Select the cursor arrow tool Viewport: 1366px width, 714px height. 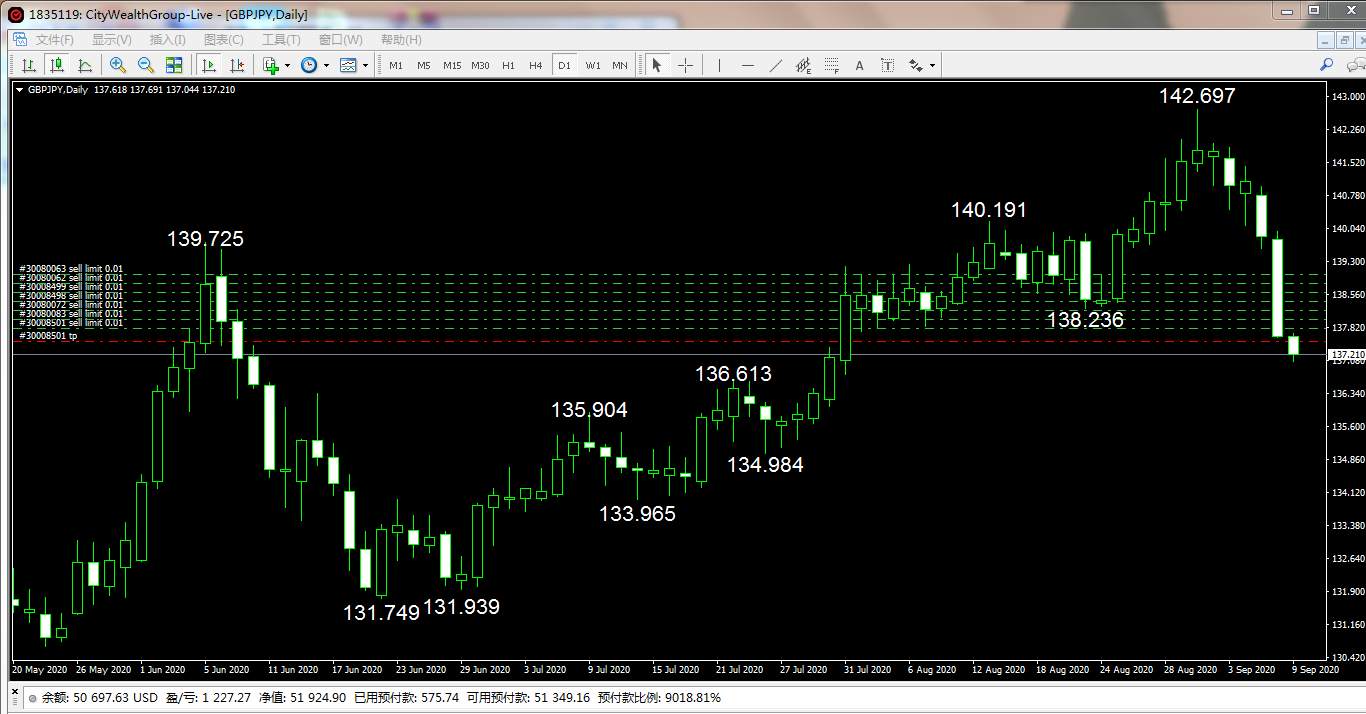pos(657,65)
